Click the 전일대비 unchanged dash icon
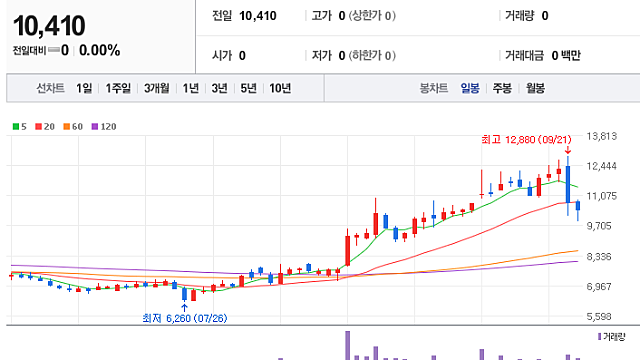The image size is (640, 360). pos(53,51)
